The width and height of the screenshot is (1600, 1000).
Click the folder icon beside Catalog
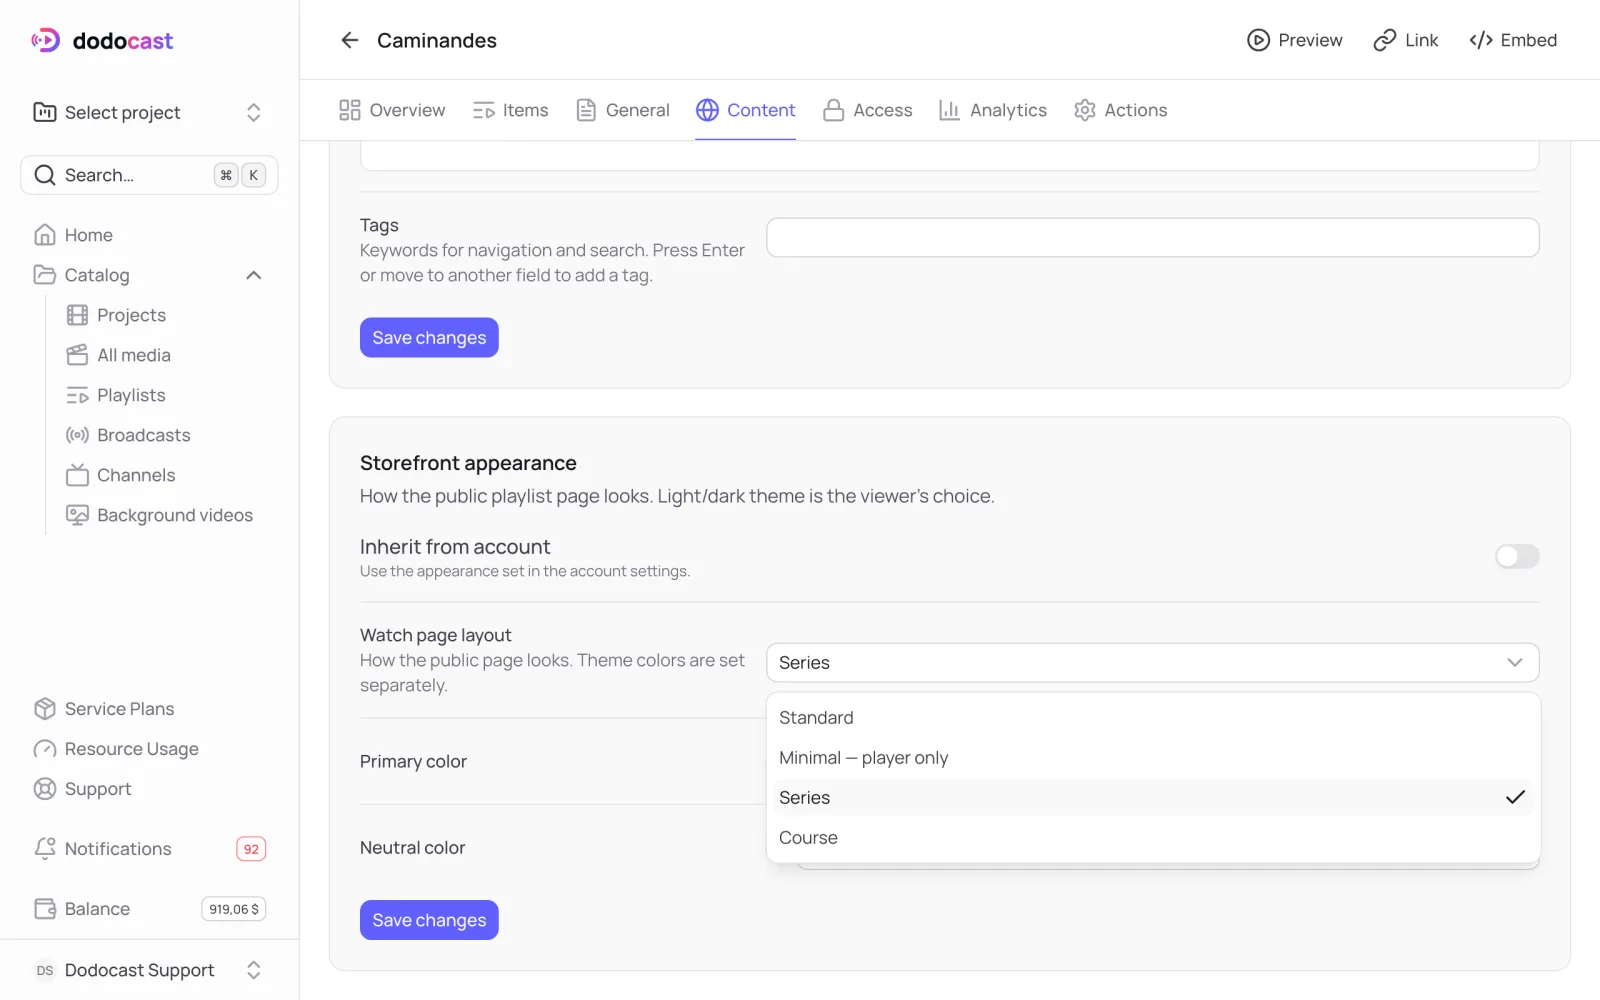45,275
